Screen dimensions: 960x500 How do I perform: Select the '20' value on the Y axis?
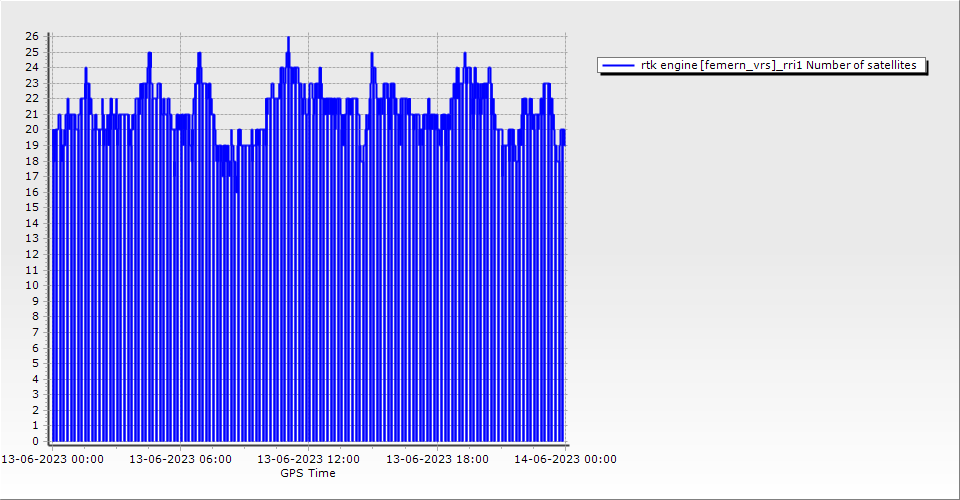pos(32,129)
